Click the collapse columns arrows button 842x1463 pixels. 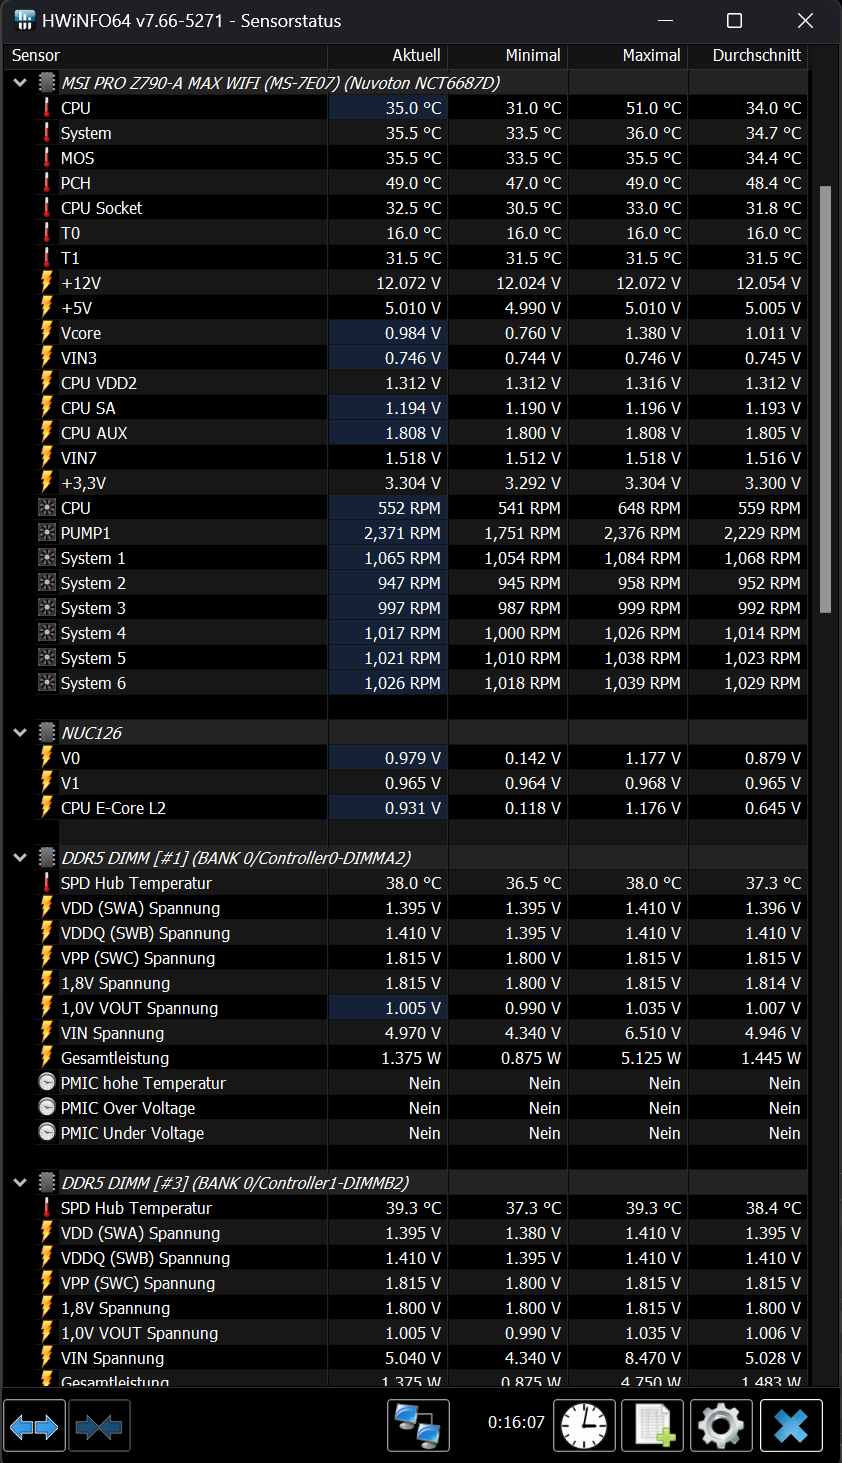(99, 1425)
